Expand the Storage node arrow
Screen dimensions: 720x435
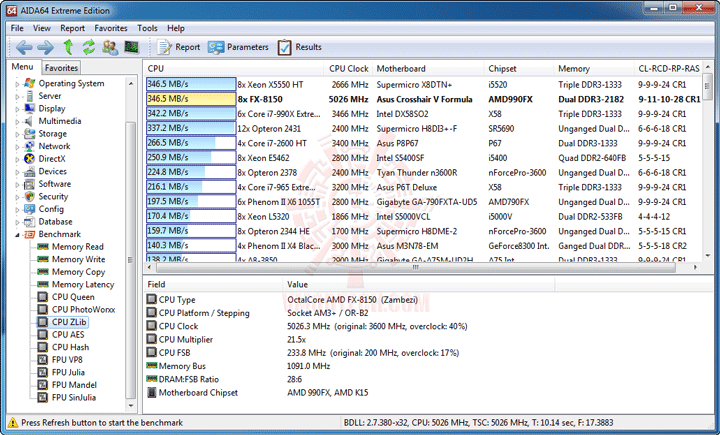(x=17, y=134)
